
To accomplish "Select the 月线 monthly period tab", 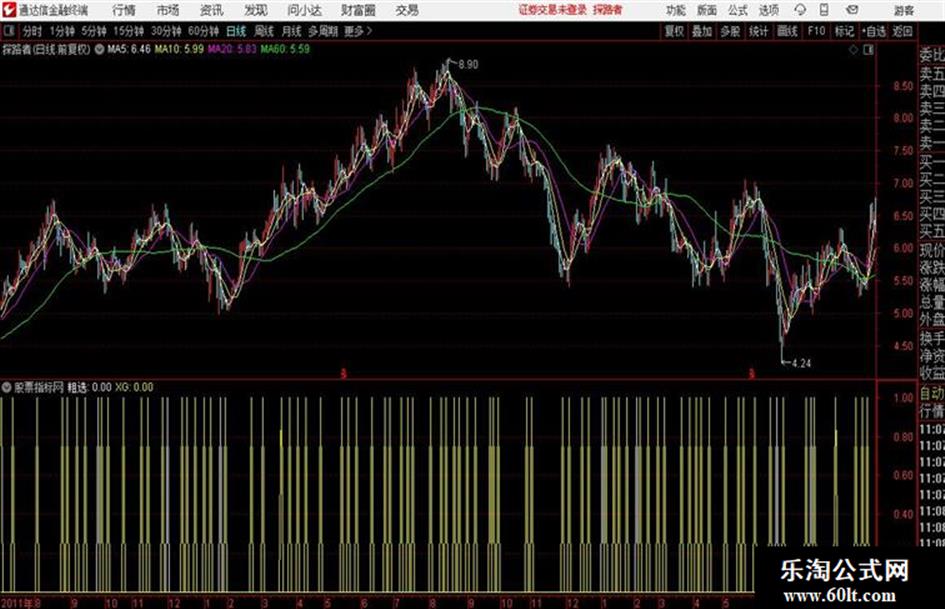I will pos(292,31).
